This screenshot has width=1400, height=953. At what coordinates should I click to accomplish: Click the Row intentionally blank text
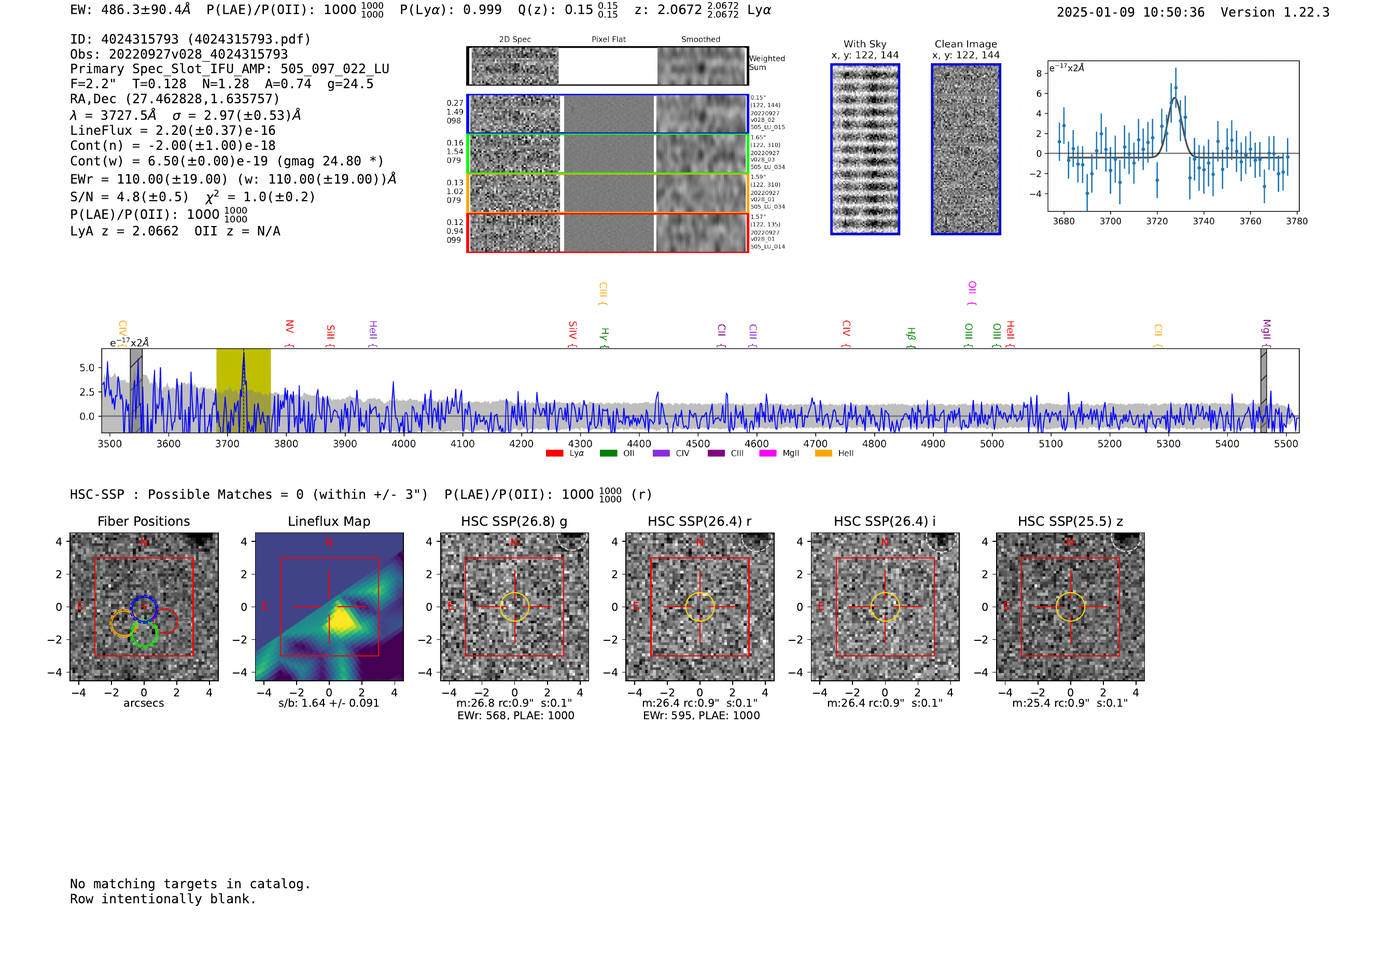pyautogui.click(x=163, y=899)
